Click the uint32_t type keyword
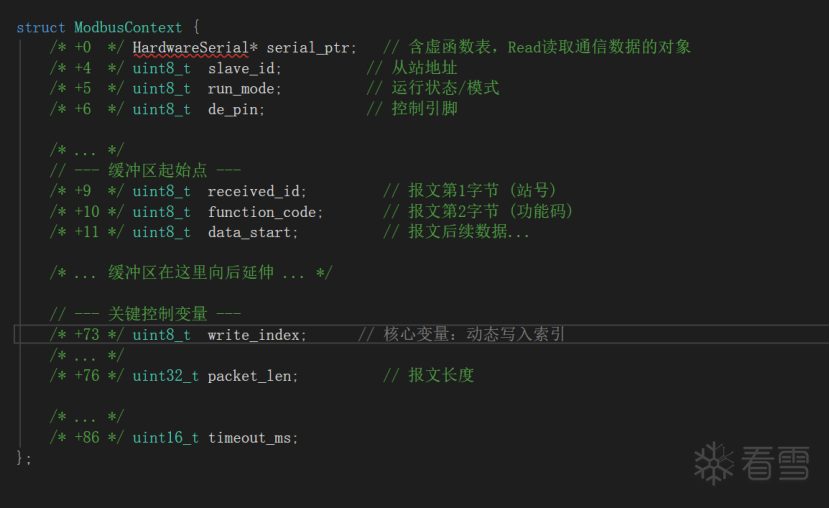 point(165,375)
